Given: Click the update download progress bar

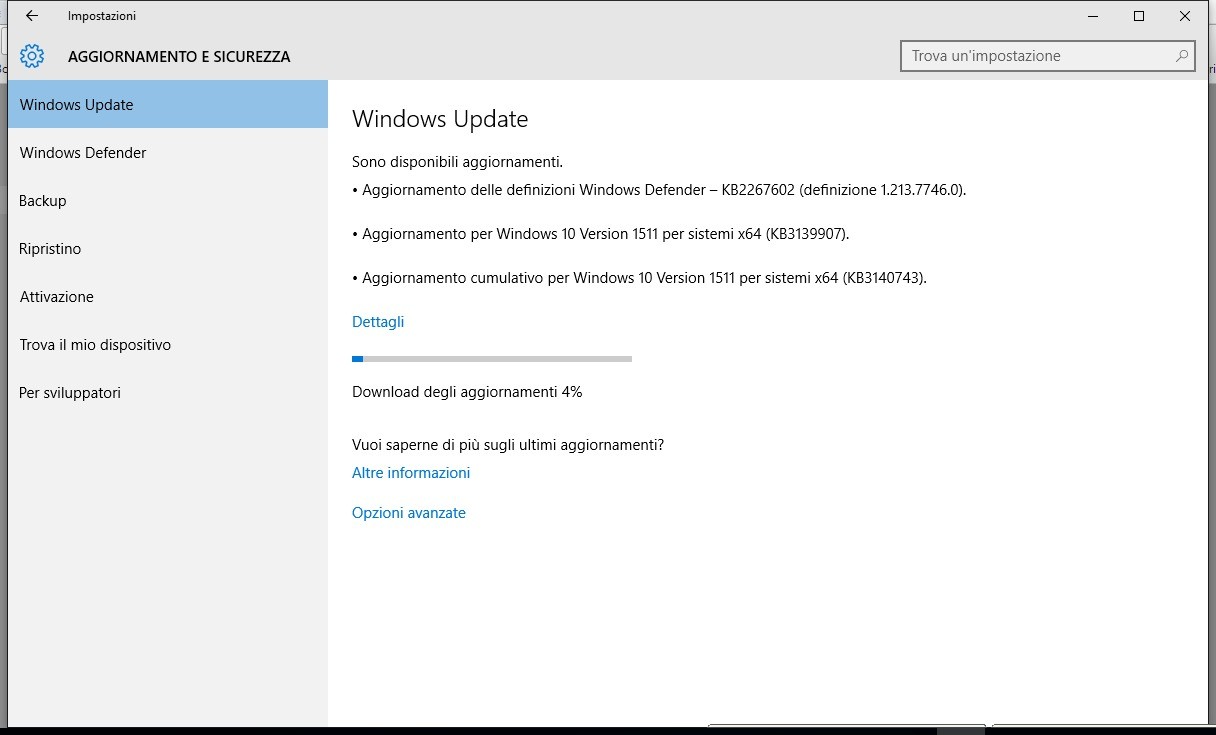Looking at the screenshot, I should pyautogui.click(x=492, y=358).
